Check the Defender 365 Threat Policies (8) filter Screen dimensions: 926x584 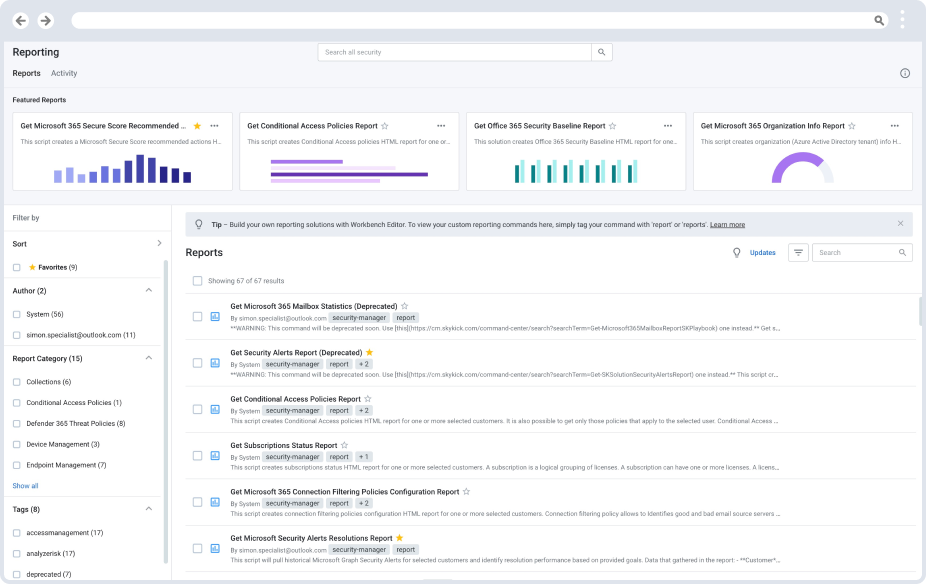click(x=17, y=423)
